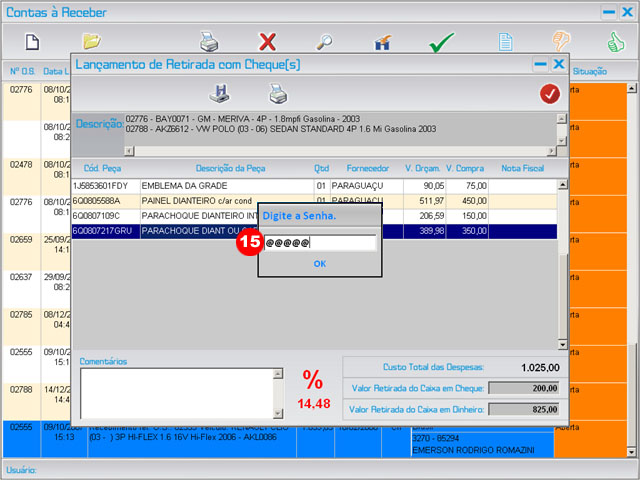The height and width of the screenshot is (480, 640).
Task: Click the printer icon in Lançamento dialog
Action: click(x=278, y=93)
